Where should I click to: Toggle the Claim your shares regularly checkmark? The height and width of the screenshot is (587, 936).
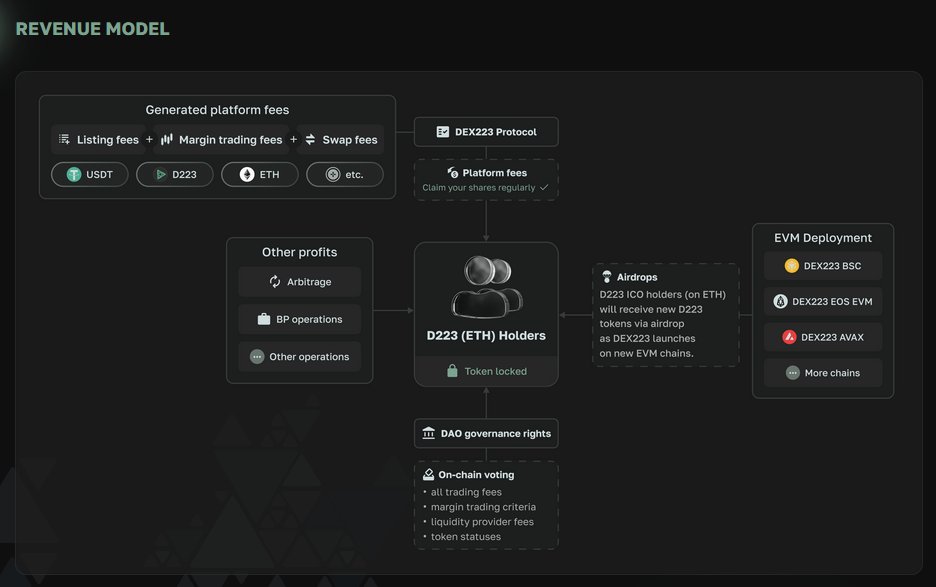(544, 187)
